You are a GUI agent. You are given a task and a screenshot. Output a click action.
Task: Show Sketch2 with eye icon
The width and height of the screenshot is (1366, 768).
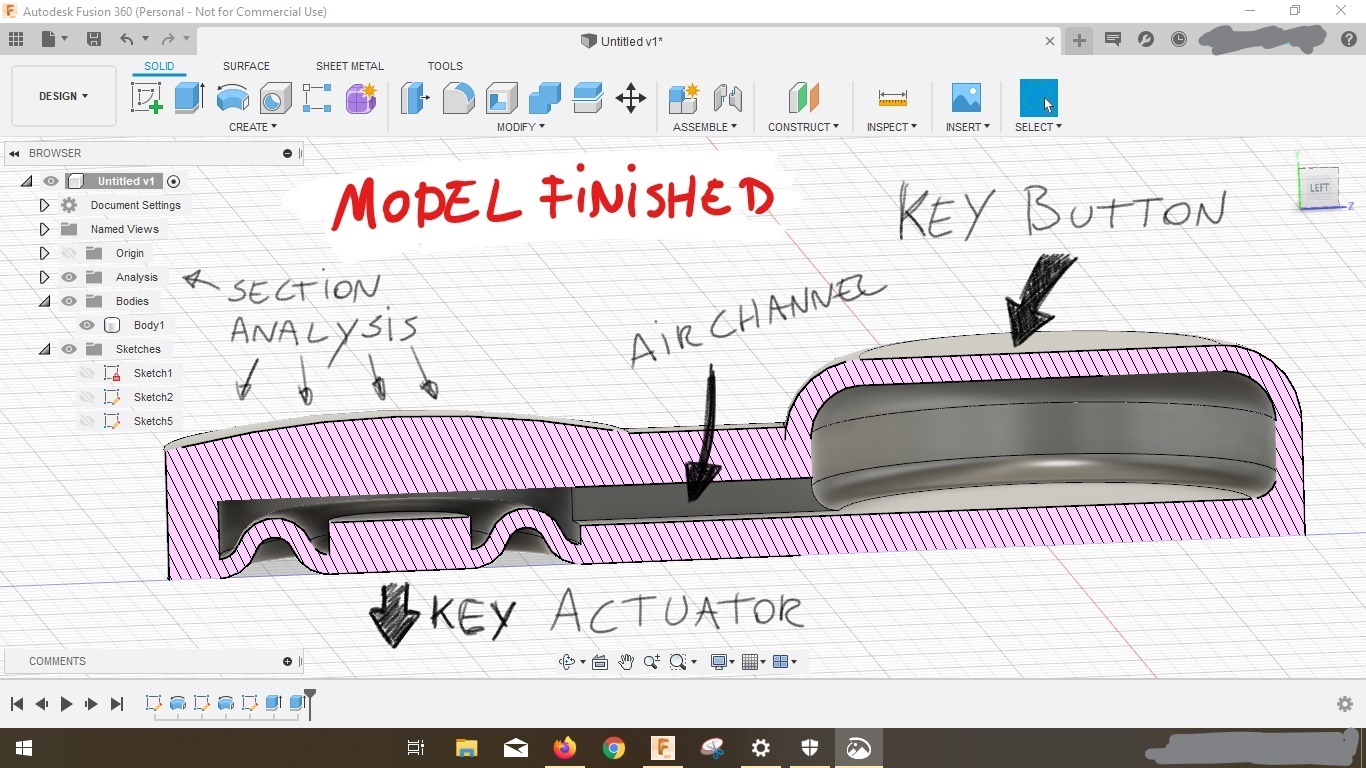[x=87, y=397]
